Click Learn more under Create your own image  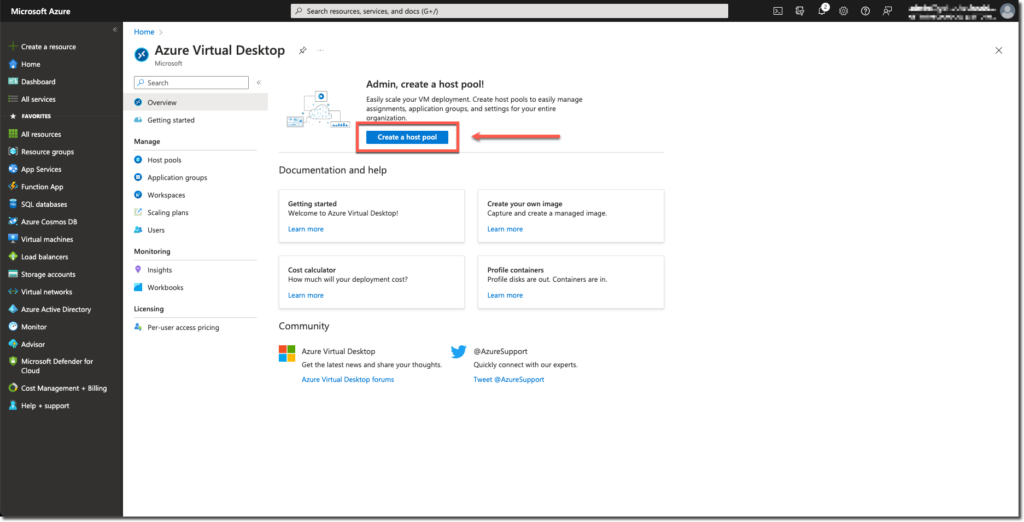point(505,229)
